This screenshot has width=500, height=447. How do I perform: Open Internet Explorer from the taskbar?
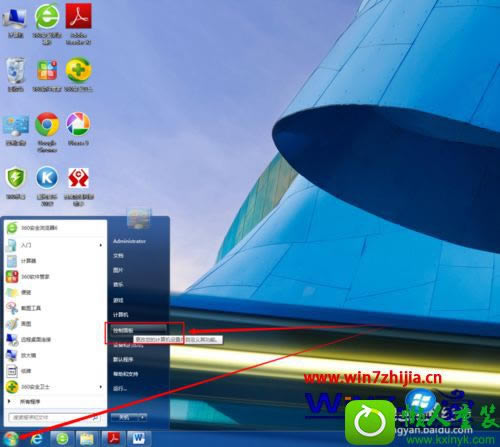[x=36, y=438]
